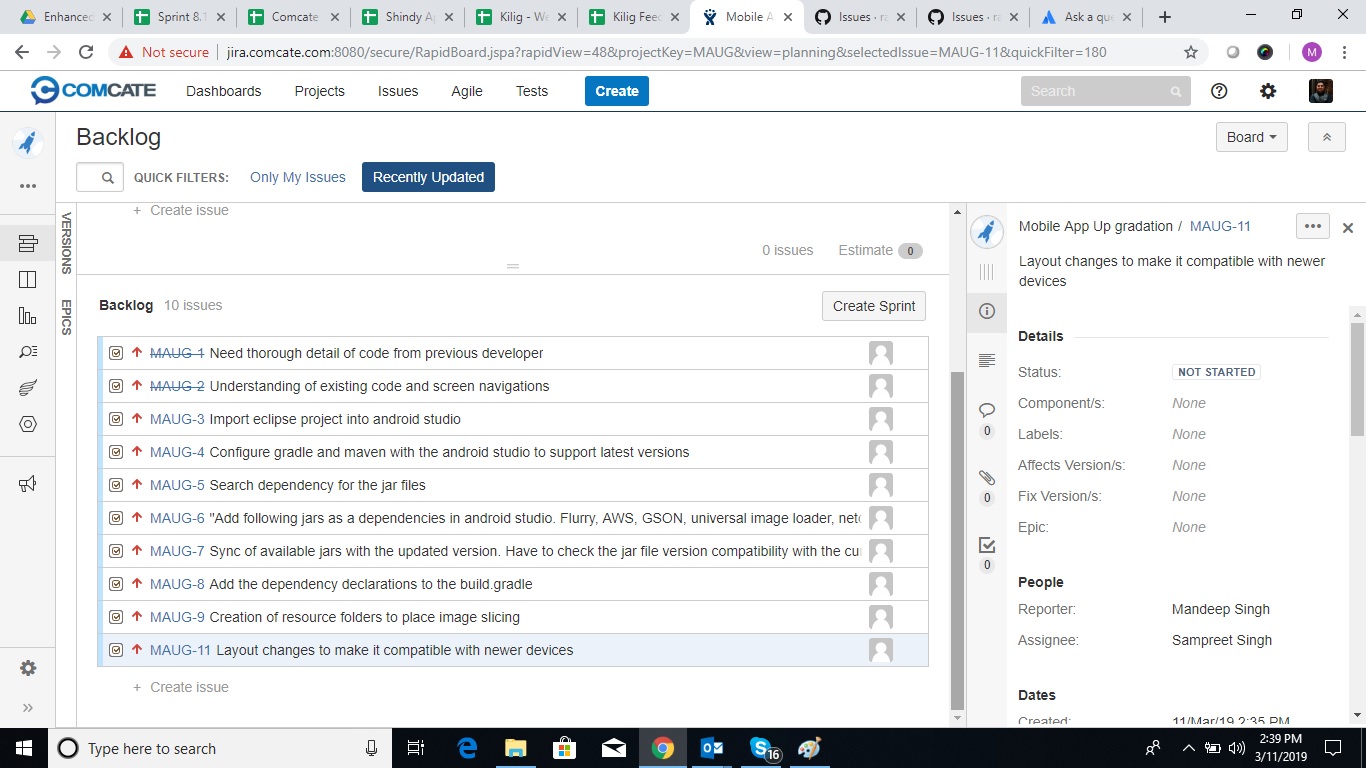Switch to the Sprint 8.1 browser tab
The image size is (1366, 768).
[x=180, y=17]
